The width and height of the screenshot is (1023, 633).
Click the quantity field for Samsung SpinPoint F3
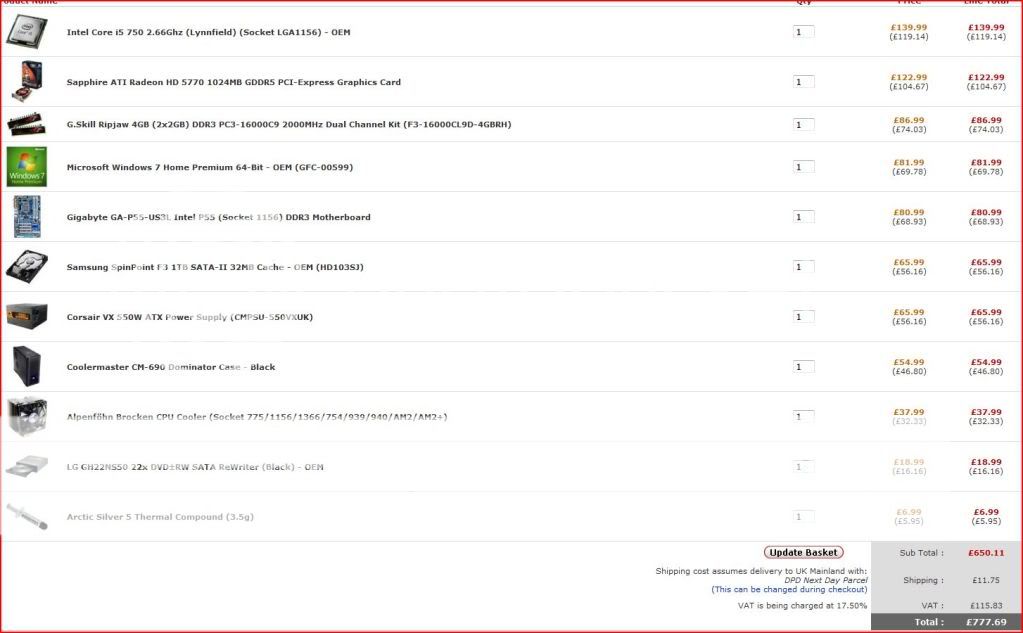(x=803, y=267)
